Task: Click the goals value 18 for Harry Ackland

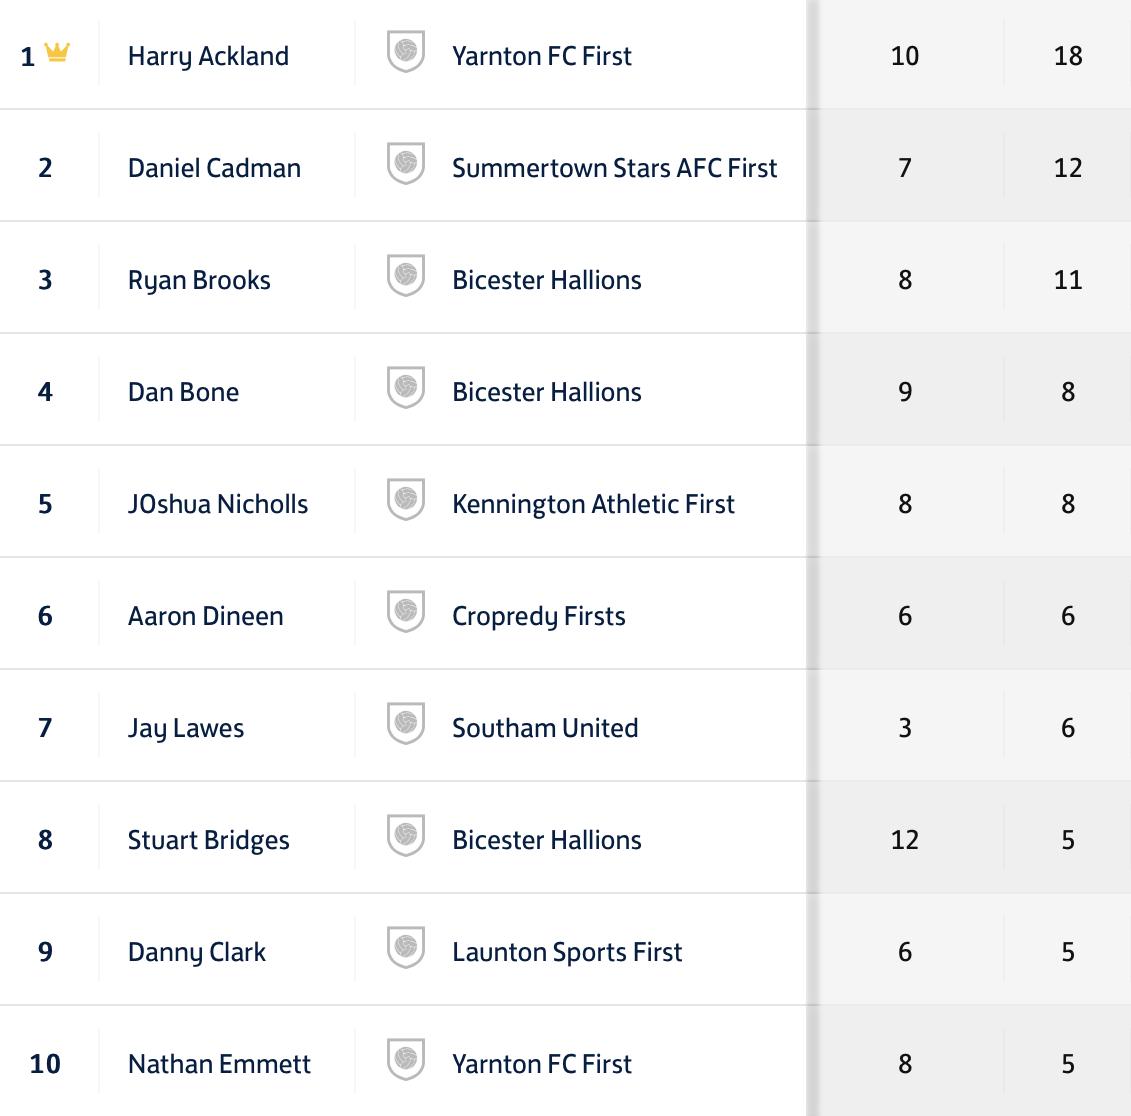Action: (x=1068, y=56)
